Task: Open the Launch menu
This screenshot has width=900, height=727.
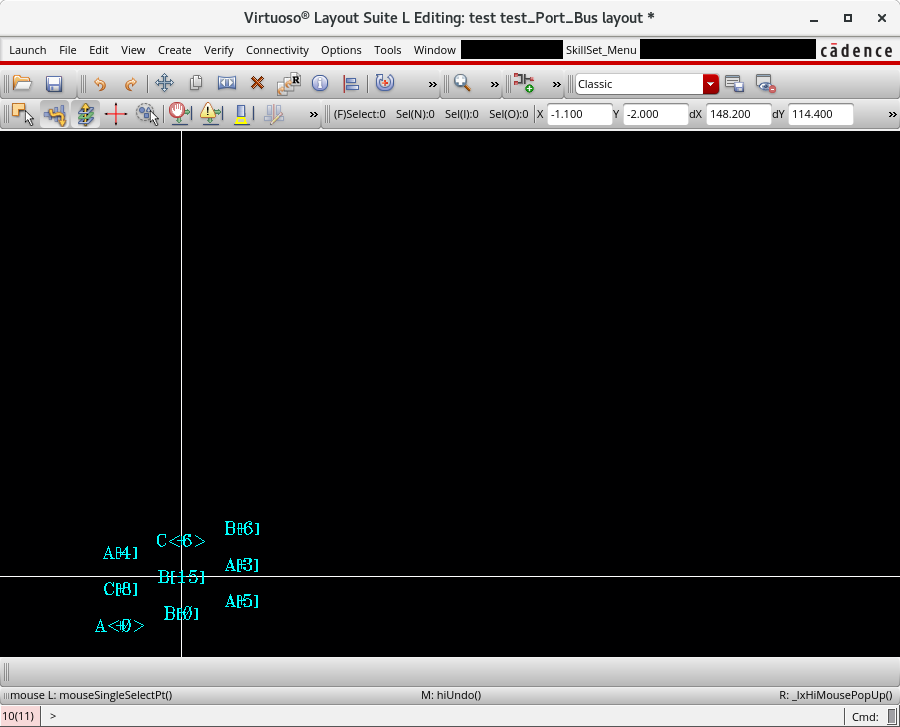Action: point(28,50)
